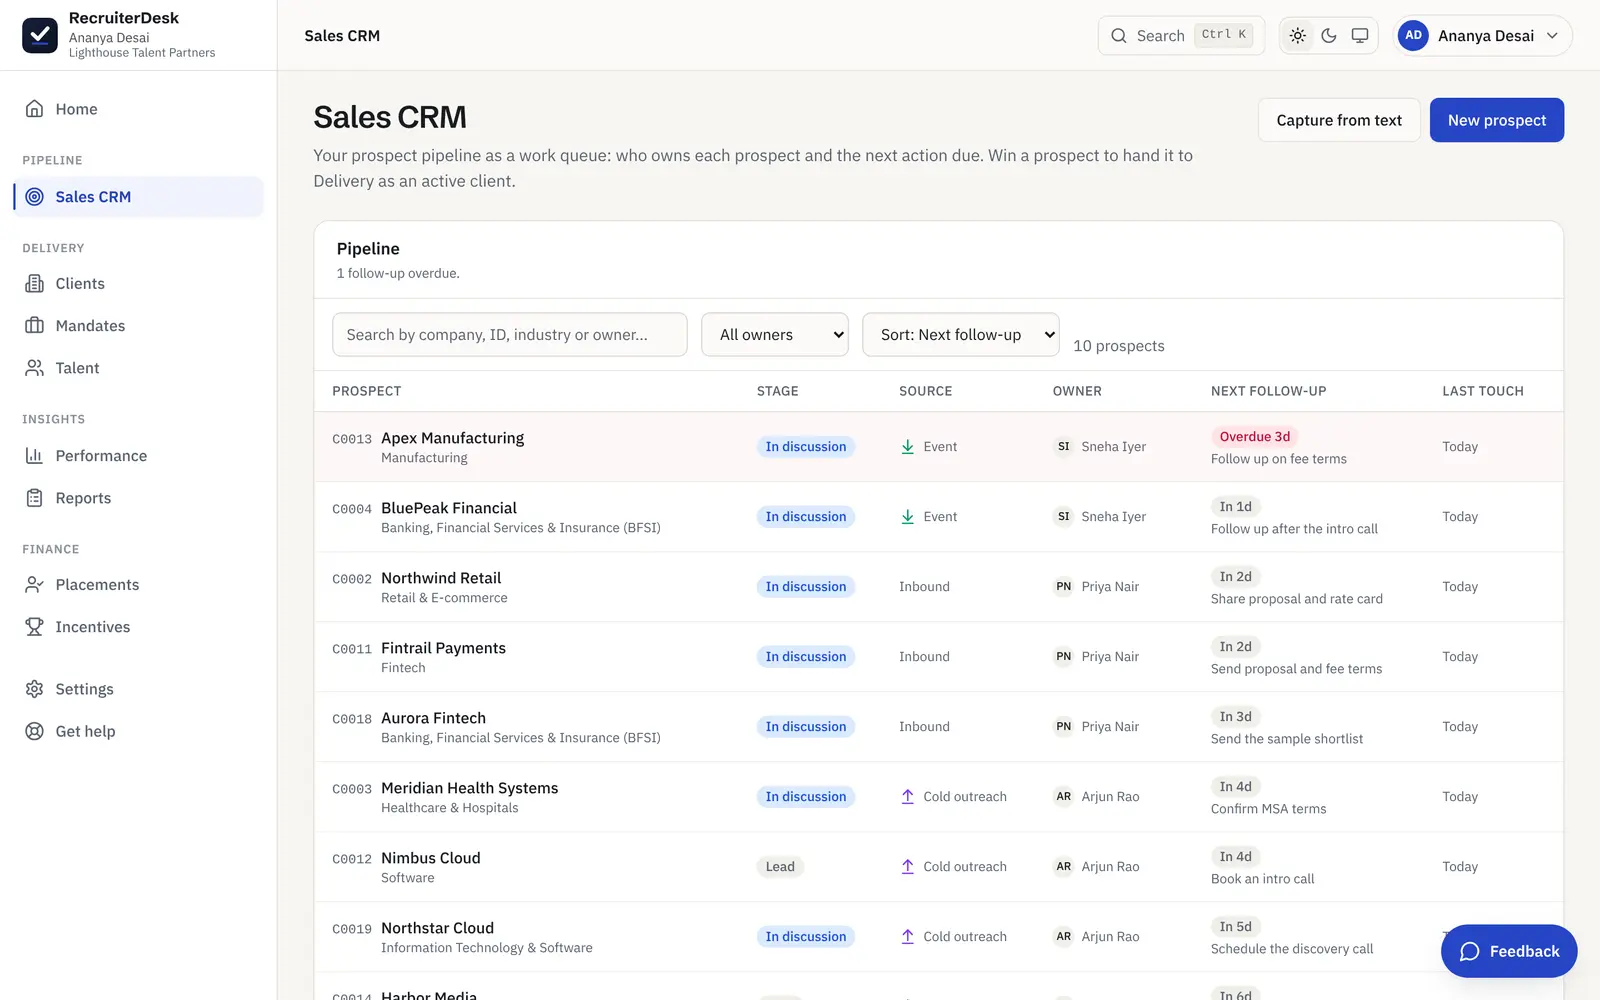The image size is (1600, 1000).
Task: Open the Search Ctrl K box
Action: 1181,36
